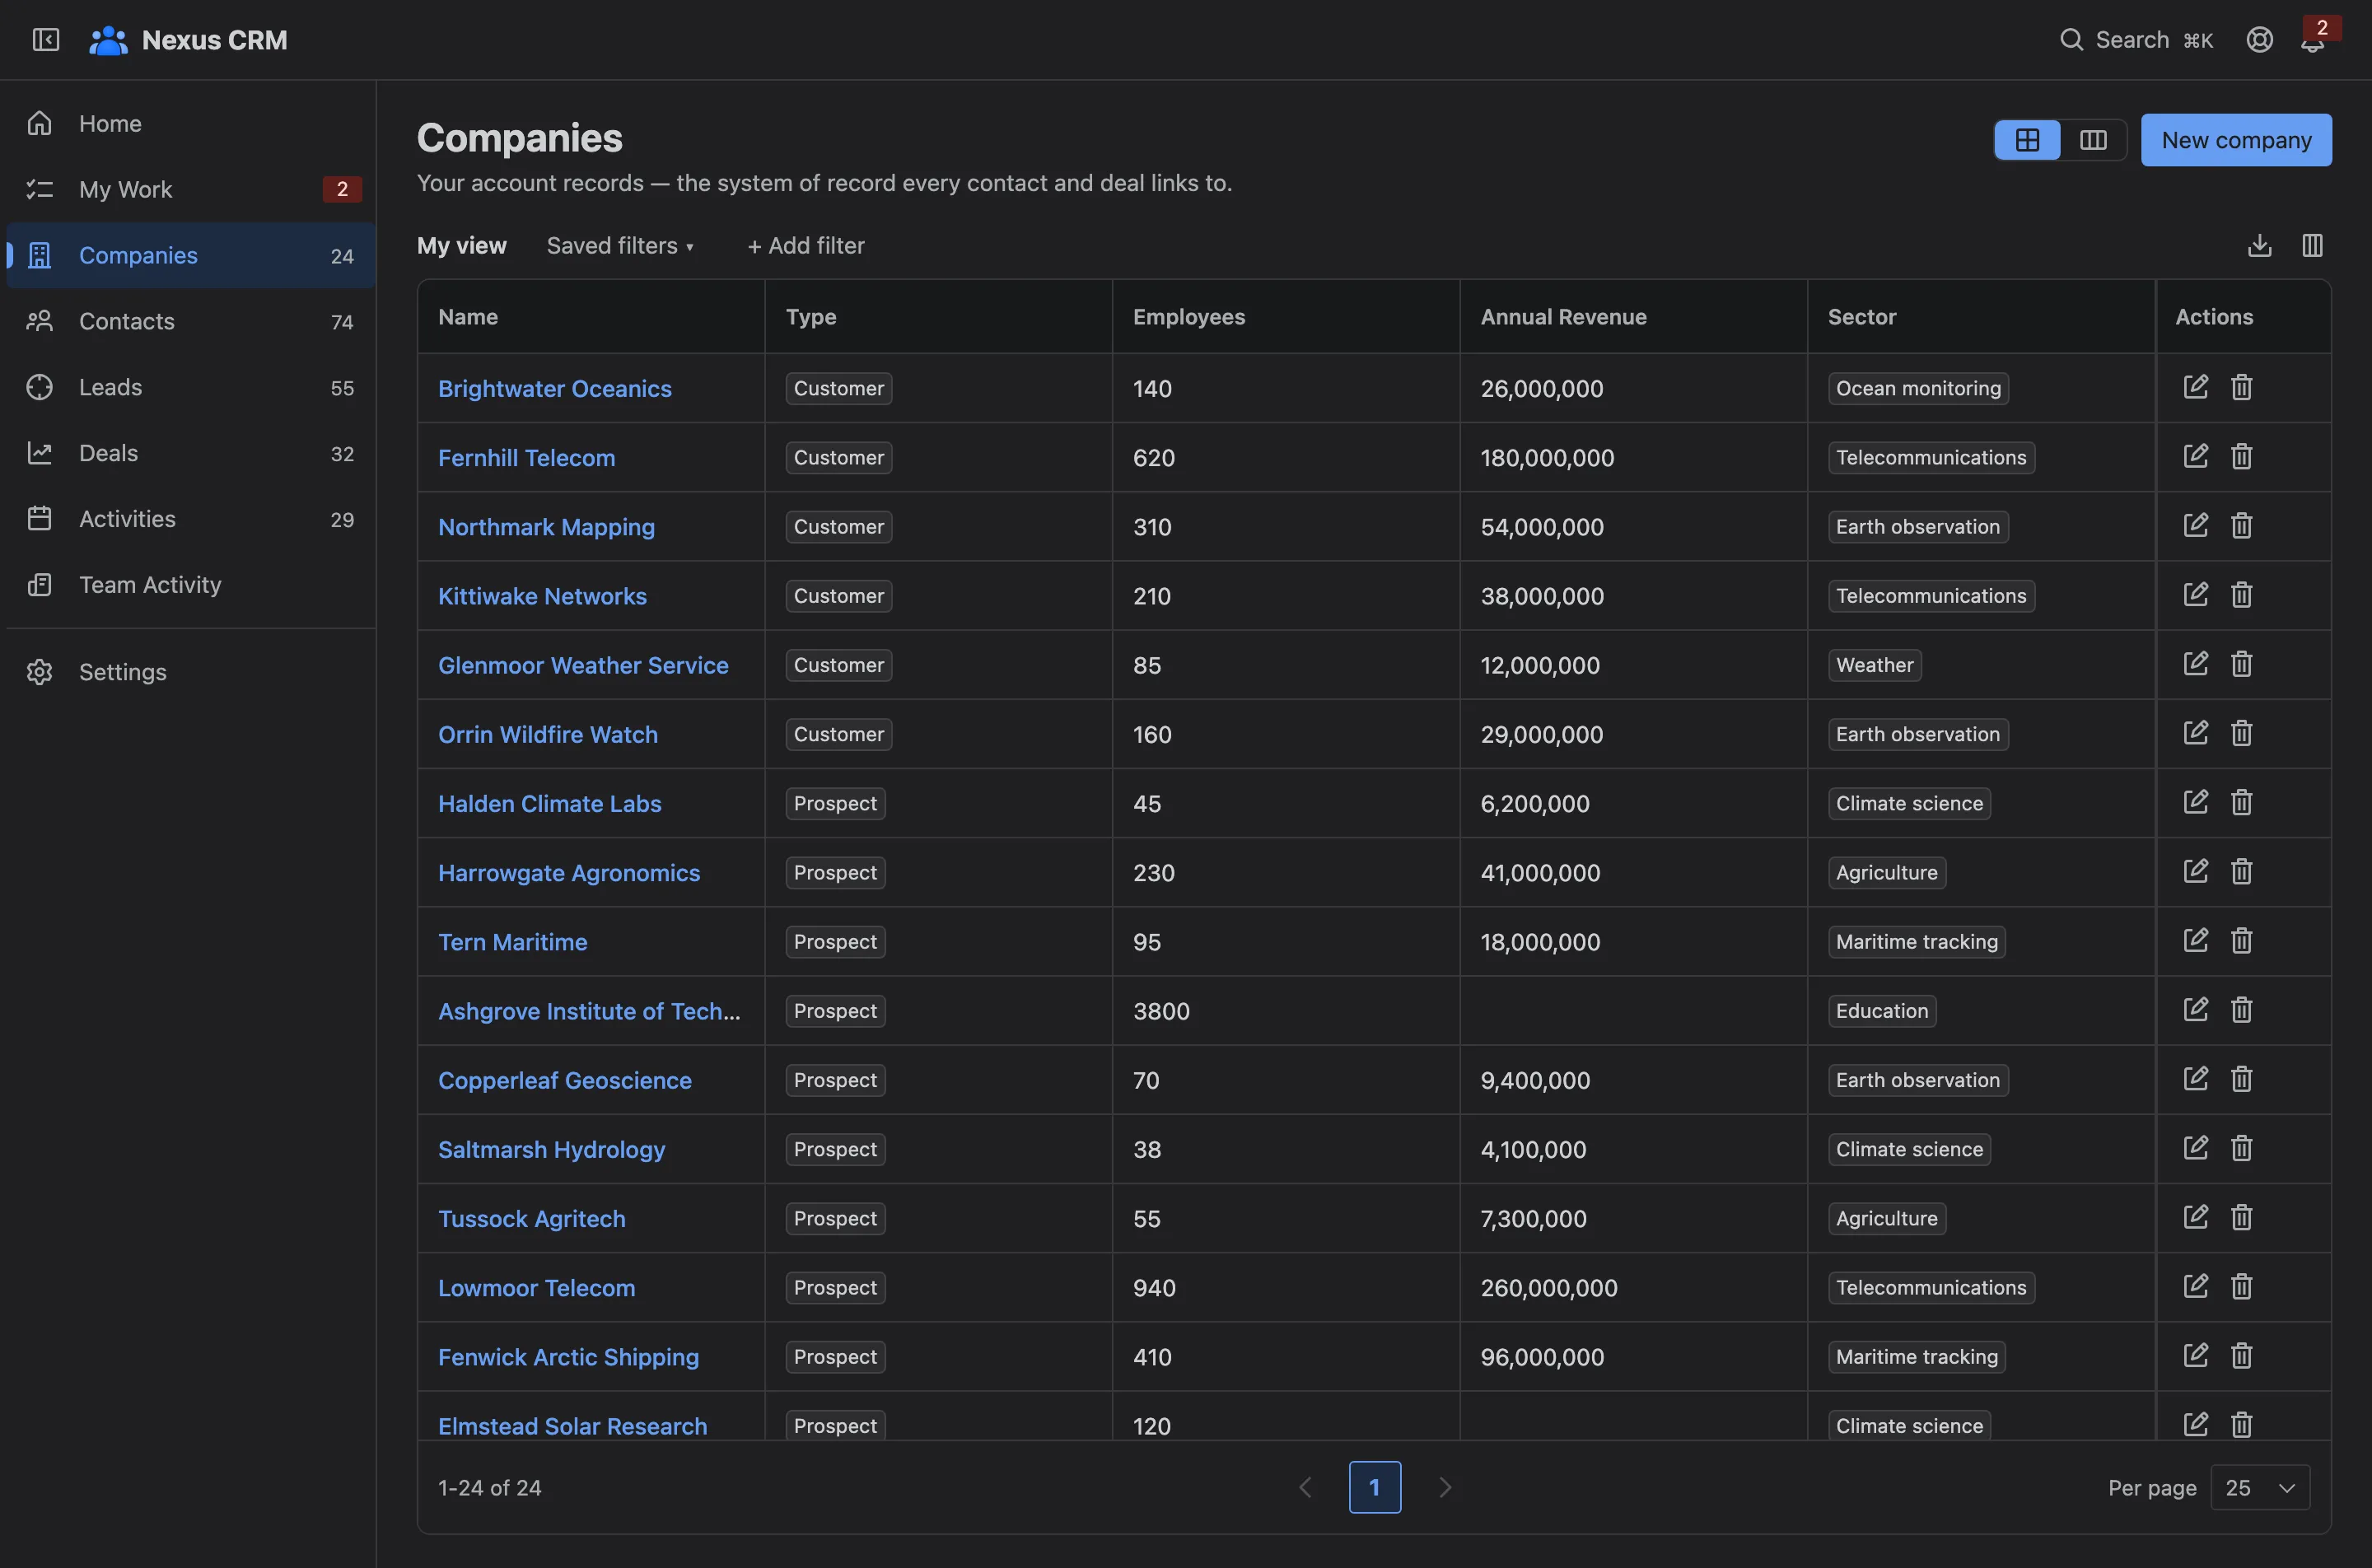
Task: Delete the Orrin Wildfire Watch entry
Action: click(2241, 733)
